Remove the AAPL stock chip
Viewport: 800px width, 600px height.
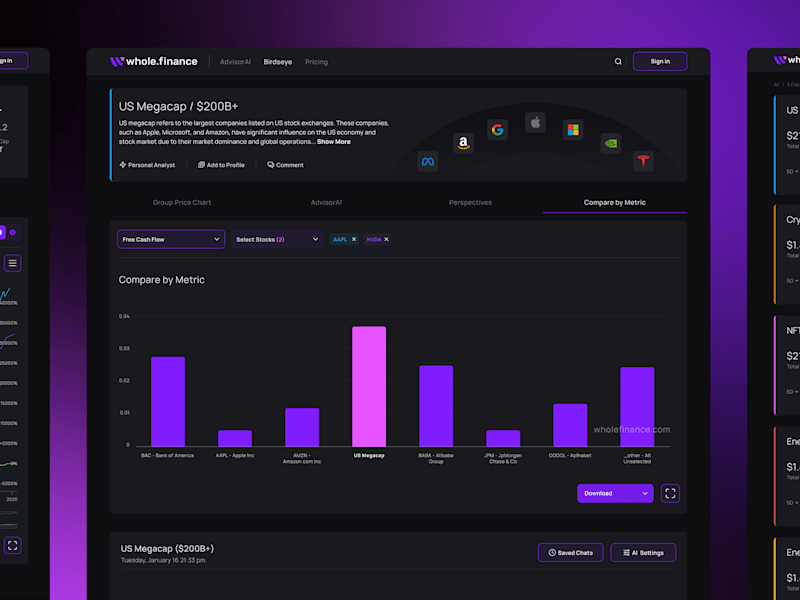click(x=354, y=239)
